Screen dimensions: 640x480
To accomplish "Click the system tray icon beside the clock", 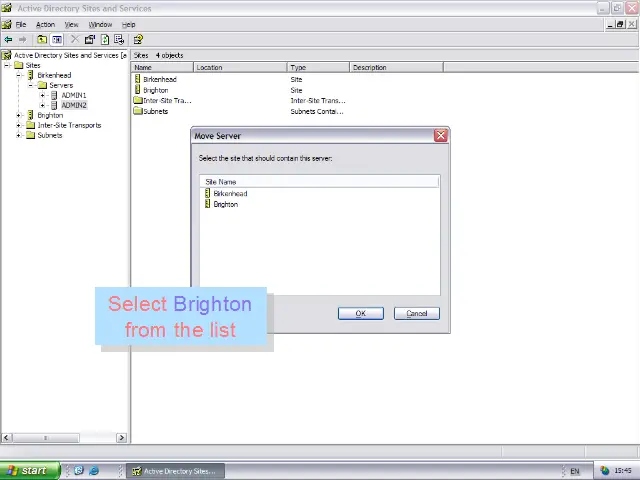I will pos(604,471).
